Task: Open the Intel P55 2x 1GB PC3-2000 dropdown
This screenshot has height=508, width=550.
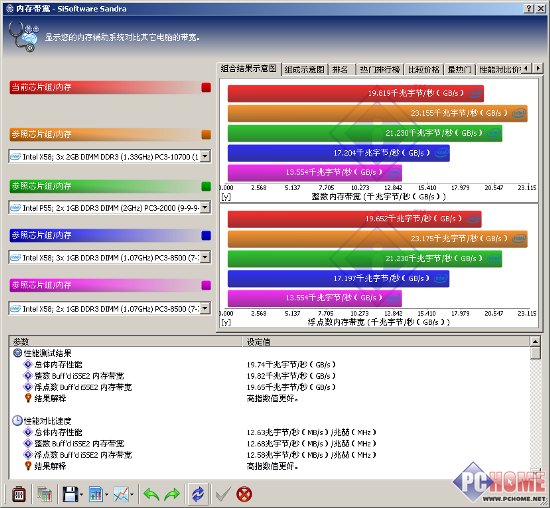Action: tap(206, 207)
